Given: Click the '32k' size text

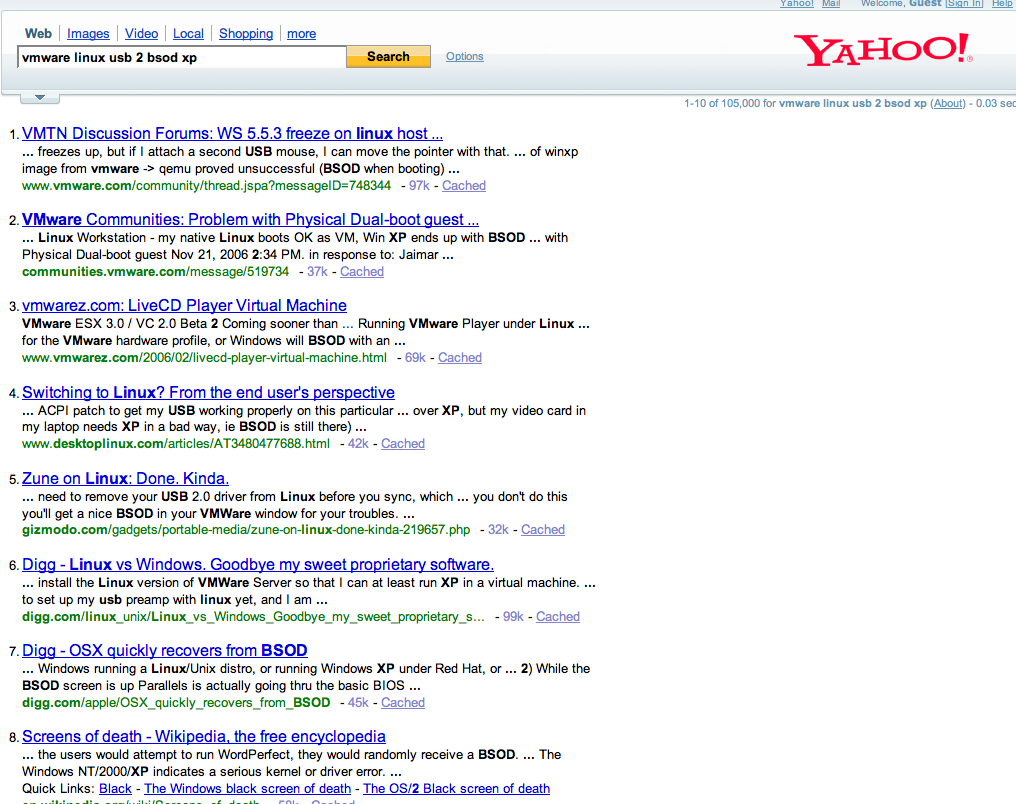Looking at the screenshot, I should 498,530.
